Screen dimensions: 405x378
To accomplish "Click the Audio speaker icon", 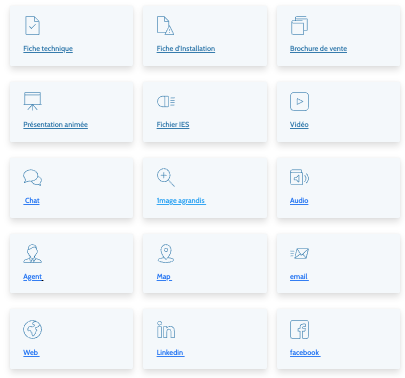I will click(x=299, y=177).
